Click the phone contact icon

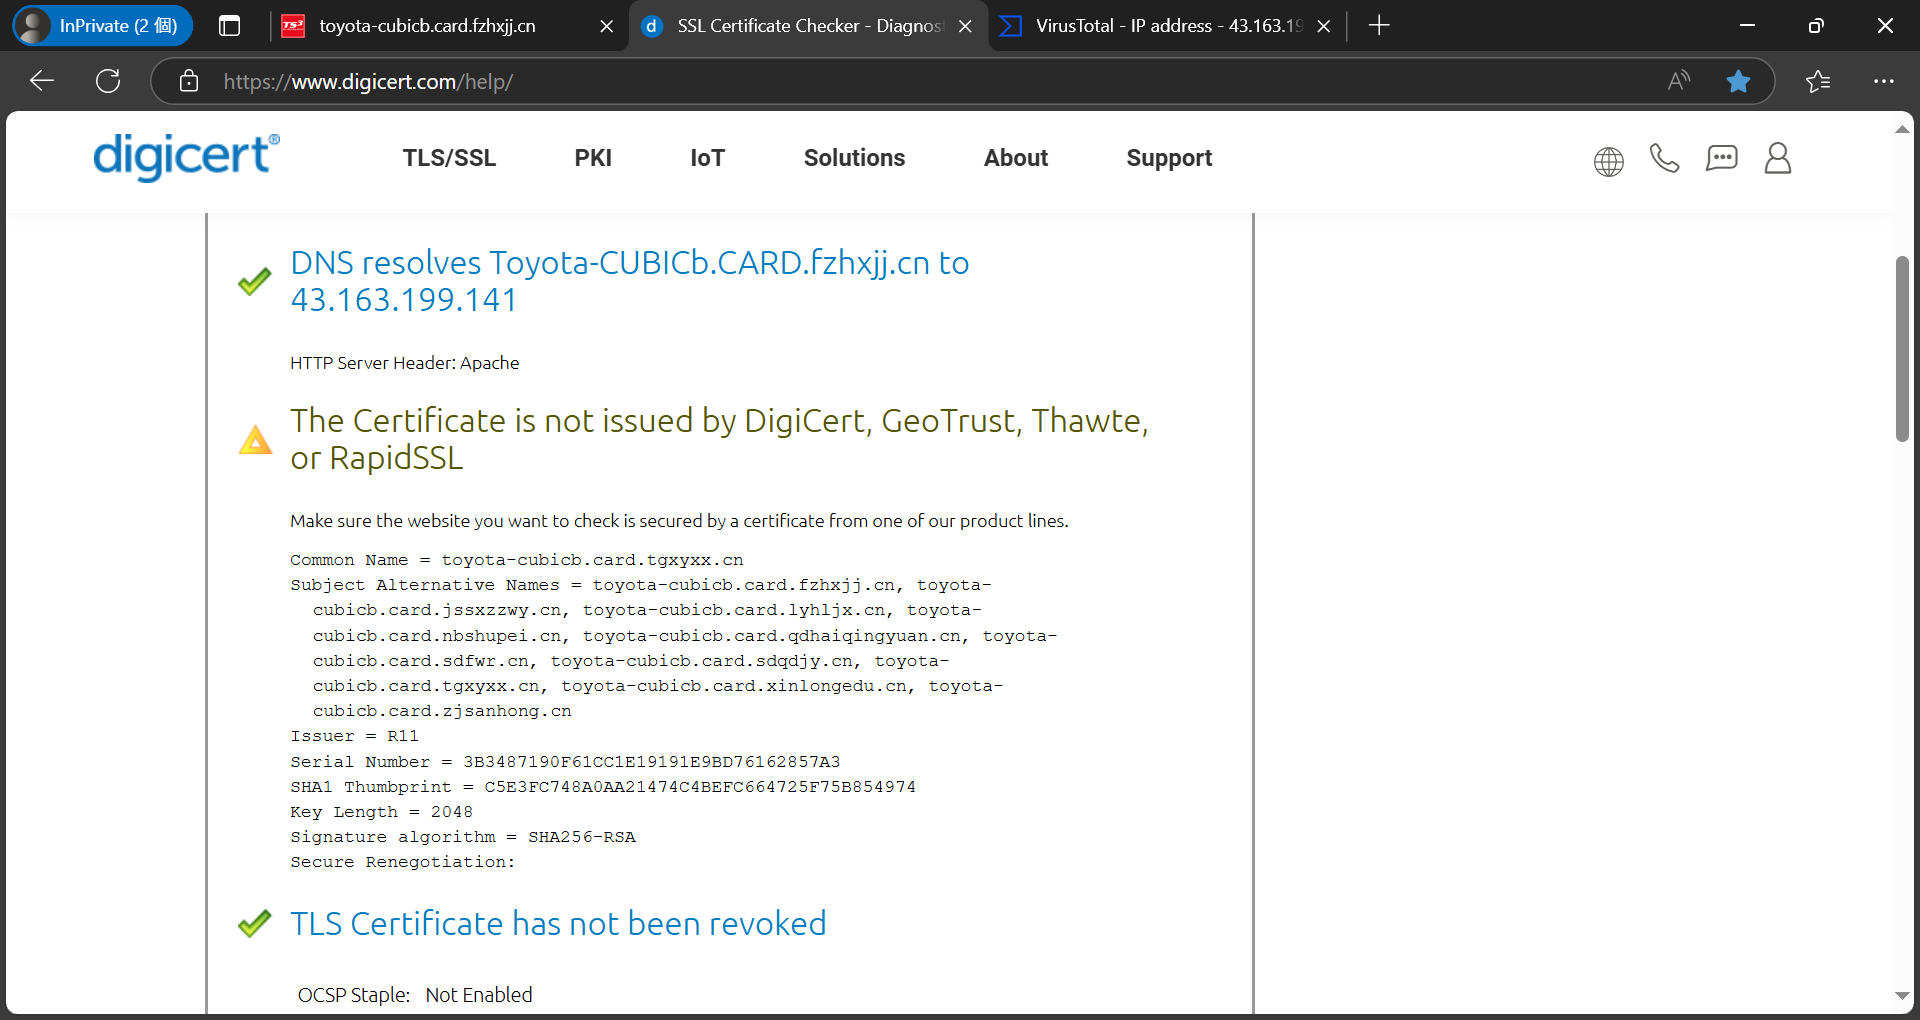(x=1664, y=158)
